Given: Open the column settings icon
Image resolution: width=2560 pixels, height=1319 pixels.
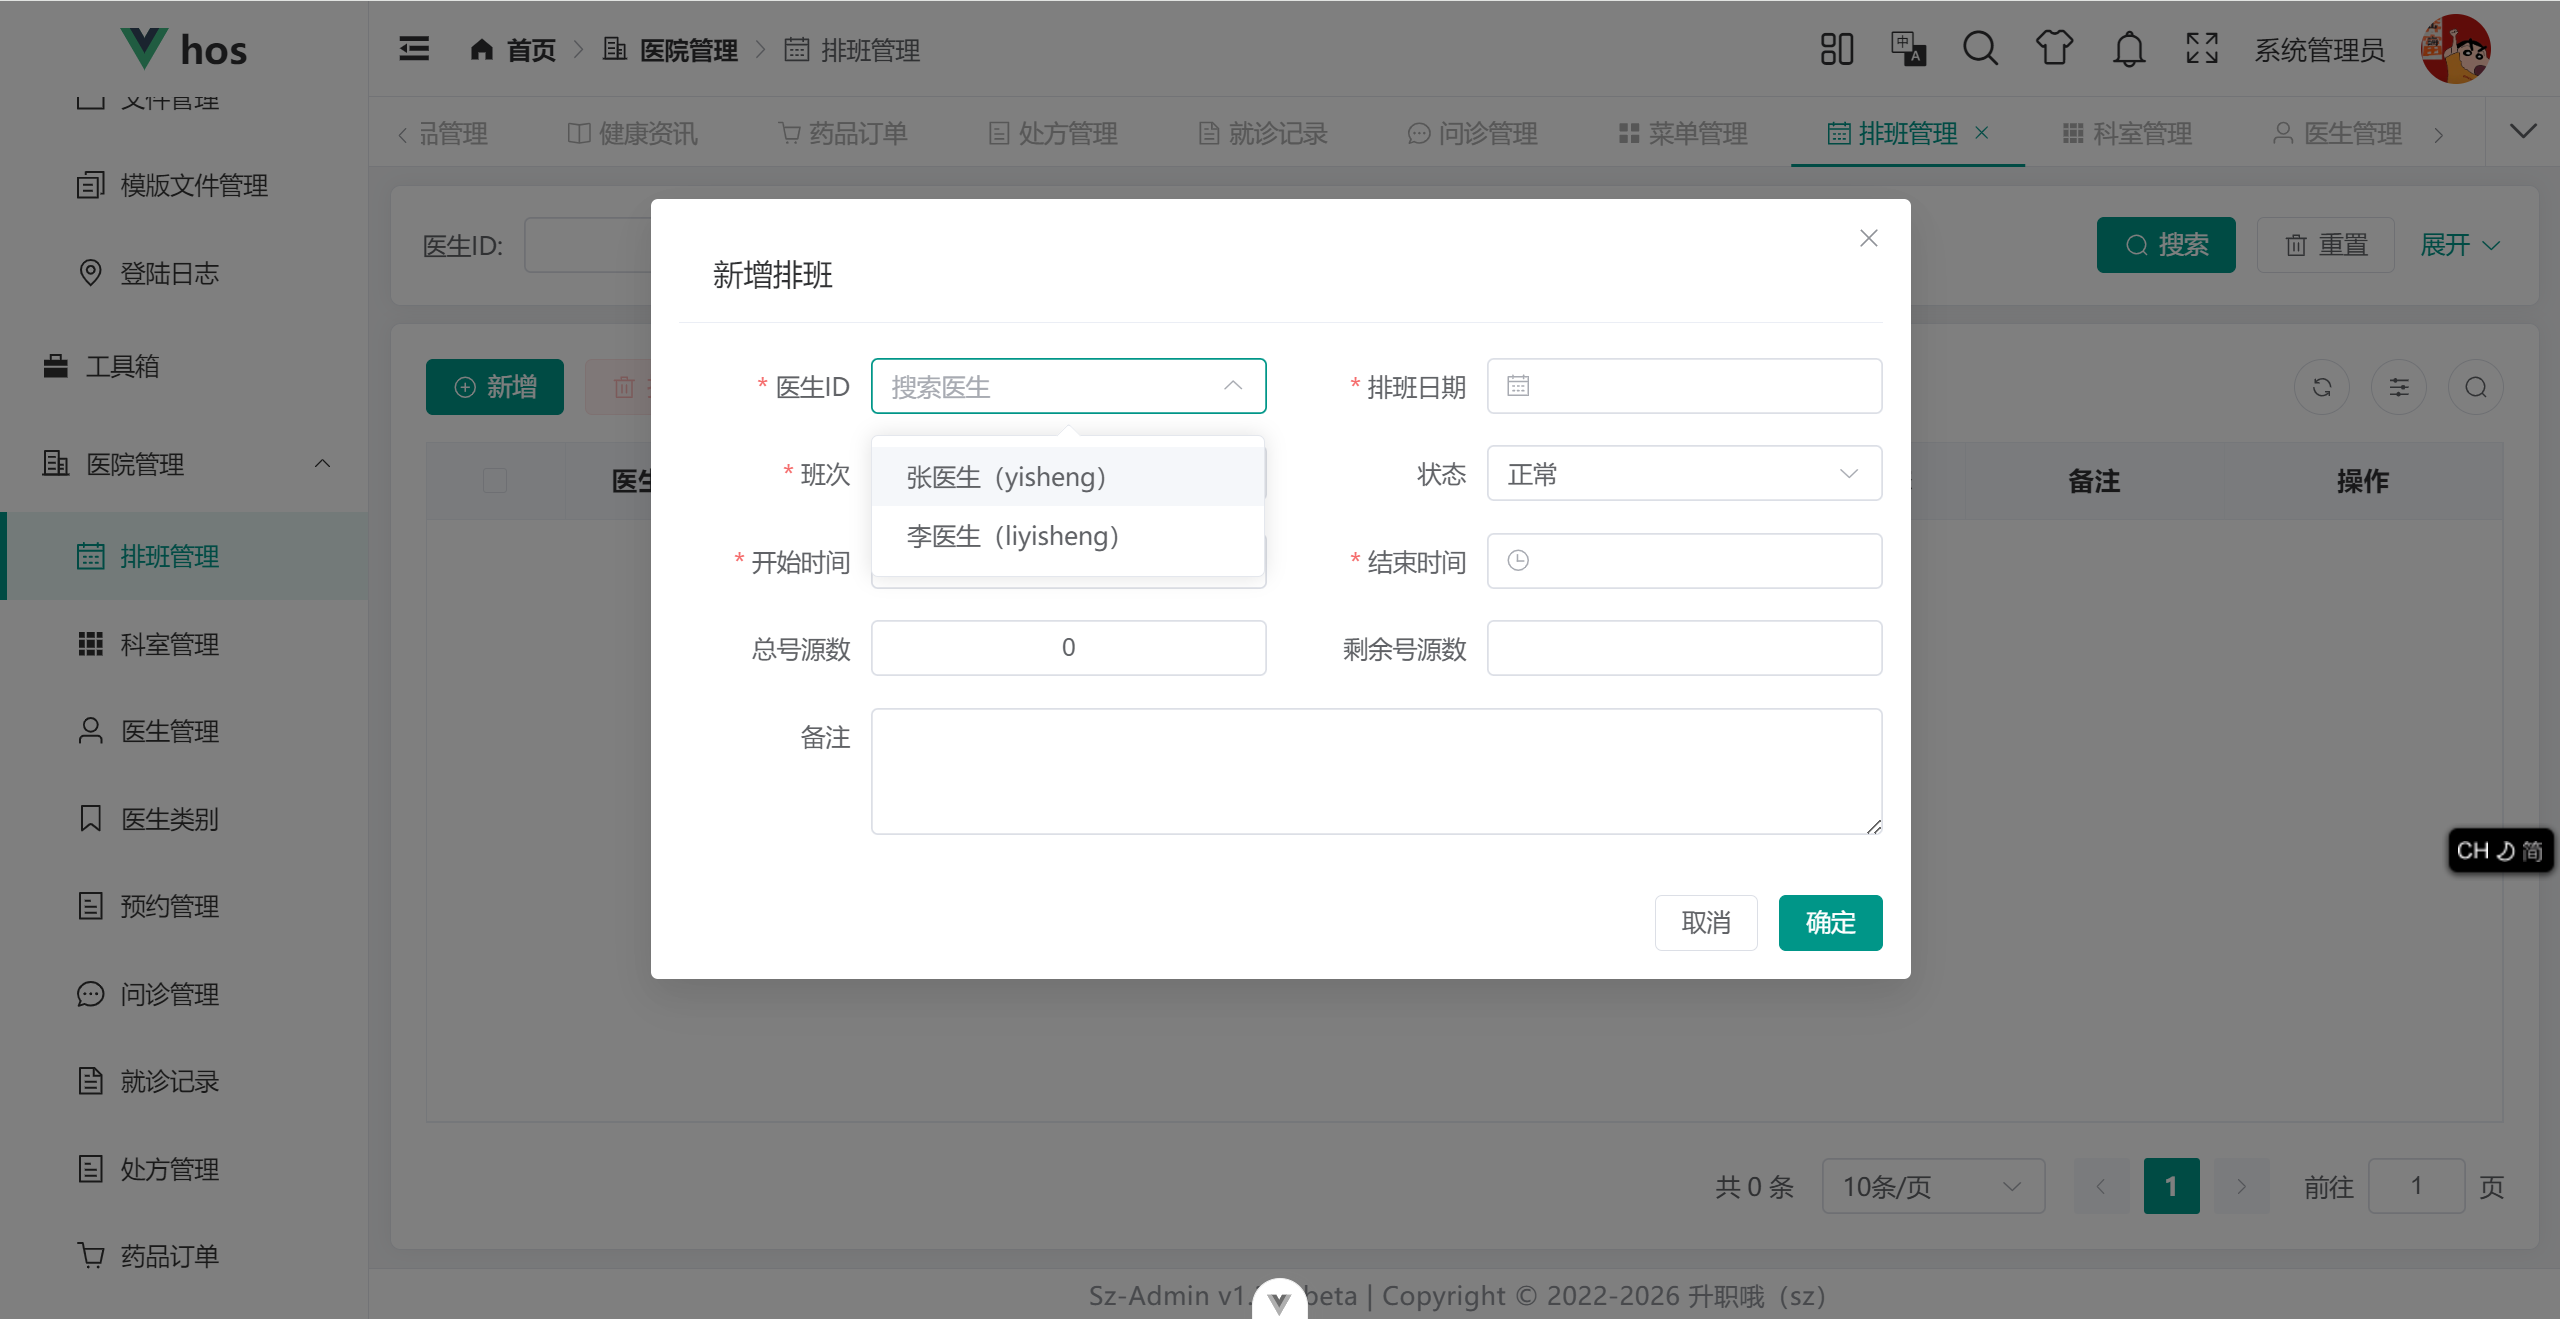Looking at the screenshot, I should [2399, 387].
